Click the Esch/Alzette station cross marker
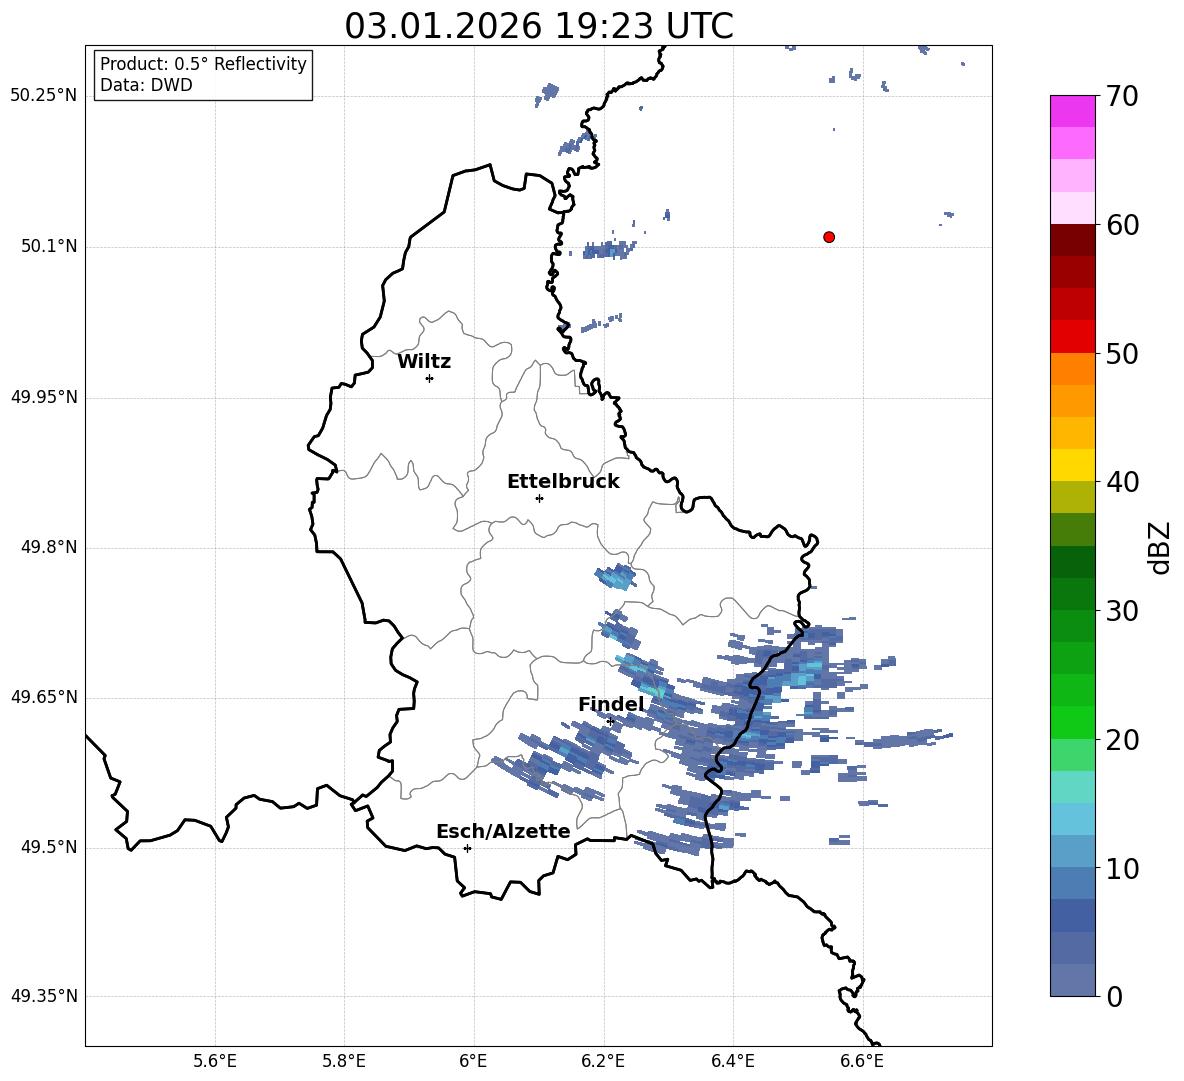 [x=467, y=848]
